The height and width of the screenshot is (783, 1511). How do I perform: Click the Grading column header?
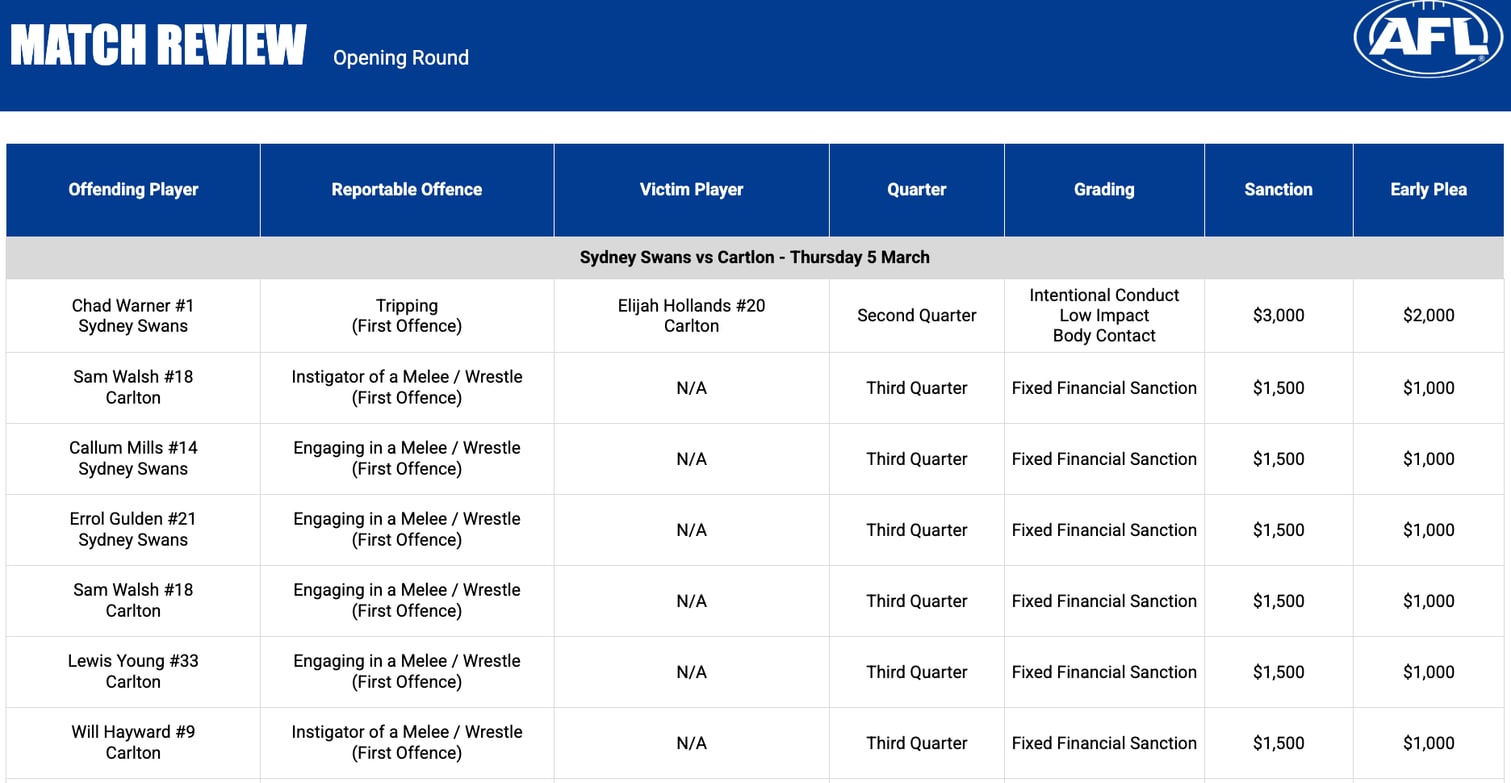pyautogui.click(x=1104, y=190)
